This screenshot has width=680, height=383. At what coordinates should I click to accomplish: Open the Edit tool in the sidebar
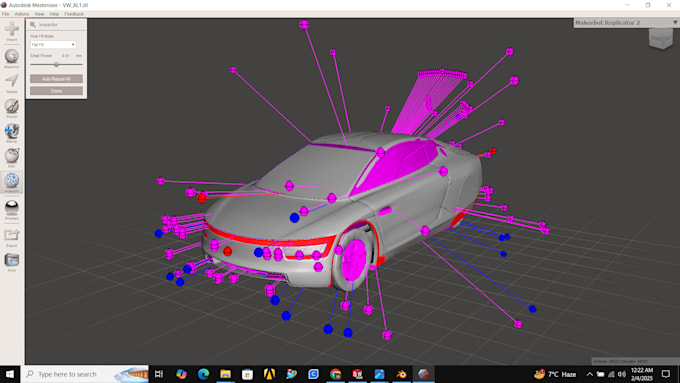click(12, 155)
